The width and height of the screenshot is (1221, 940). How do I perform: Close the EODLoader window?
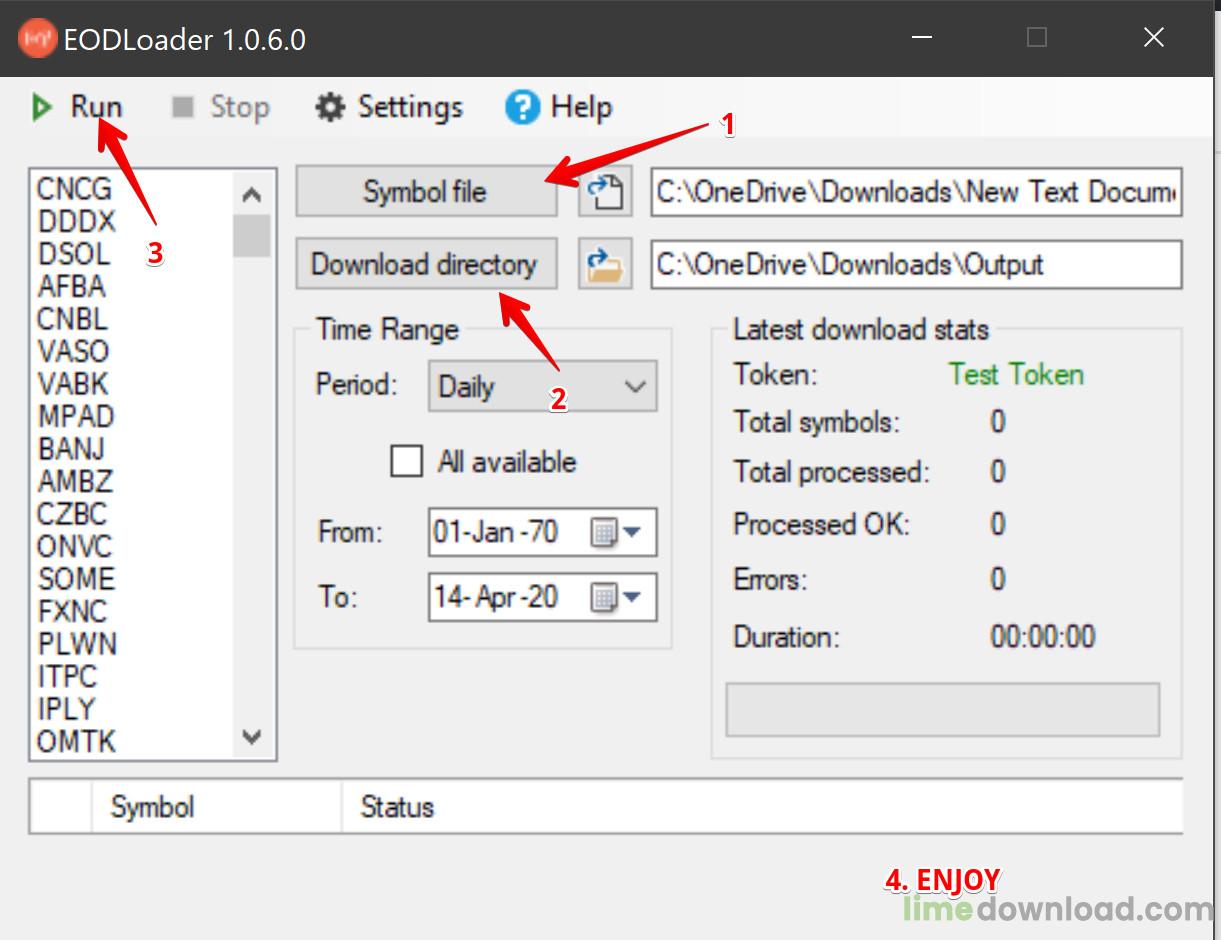point(1153,38)
